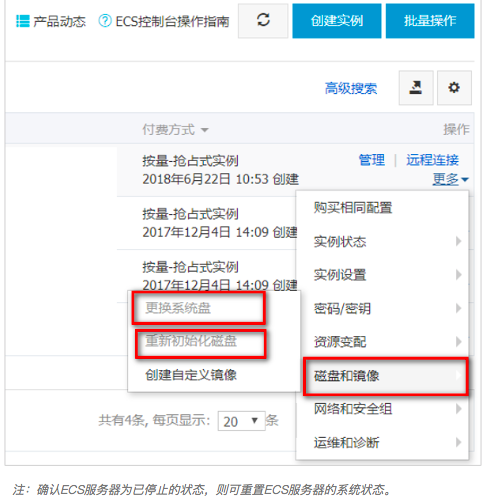Click the 产品动态 list icon
The height and width of the screenshot is (504, 483).
click(23, 21)
